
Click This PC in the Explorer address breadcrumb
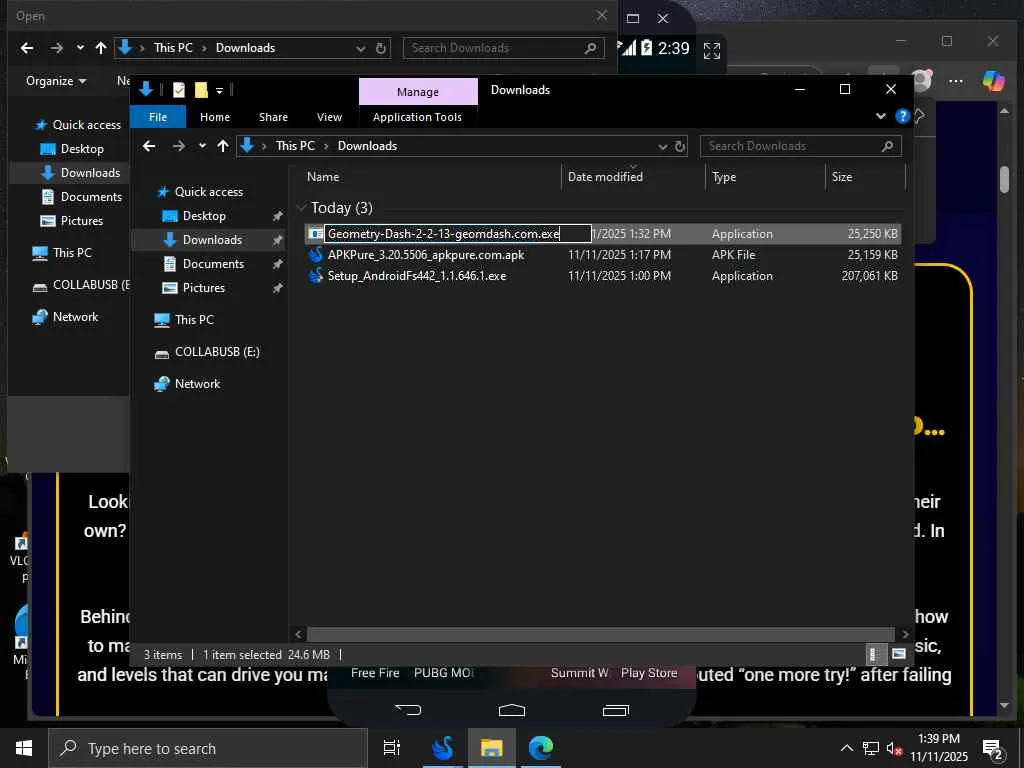pos(295,146)
